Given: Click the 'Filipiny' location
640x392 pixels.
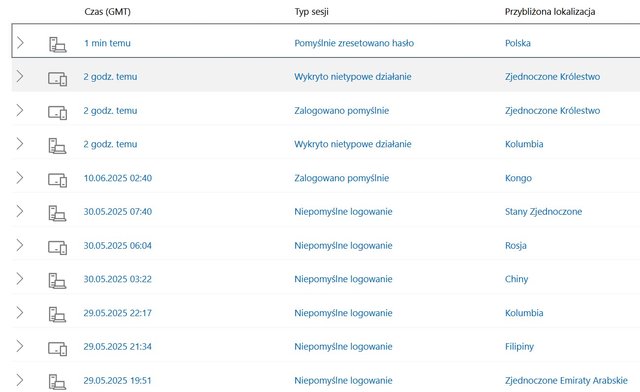Looking at the screenshot, I should pos(519,346).
